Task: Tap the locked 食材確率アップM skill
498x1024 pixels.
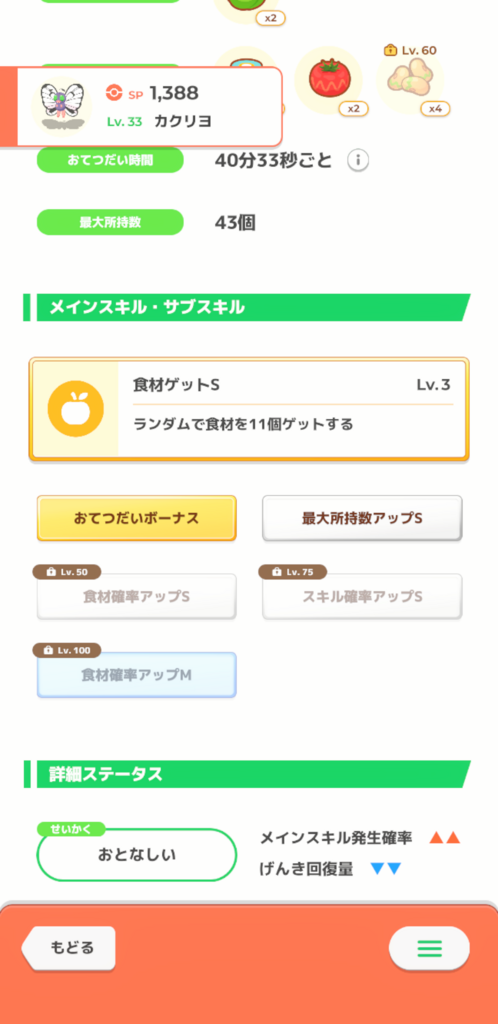Action: point(136,675)
